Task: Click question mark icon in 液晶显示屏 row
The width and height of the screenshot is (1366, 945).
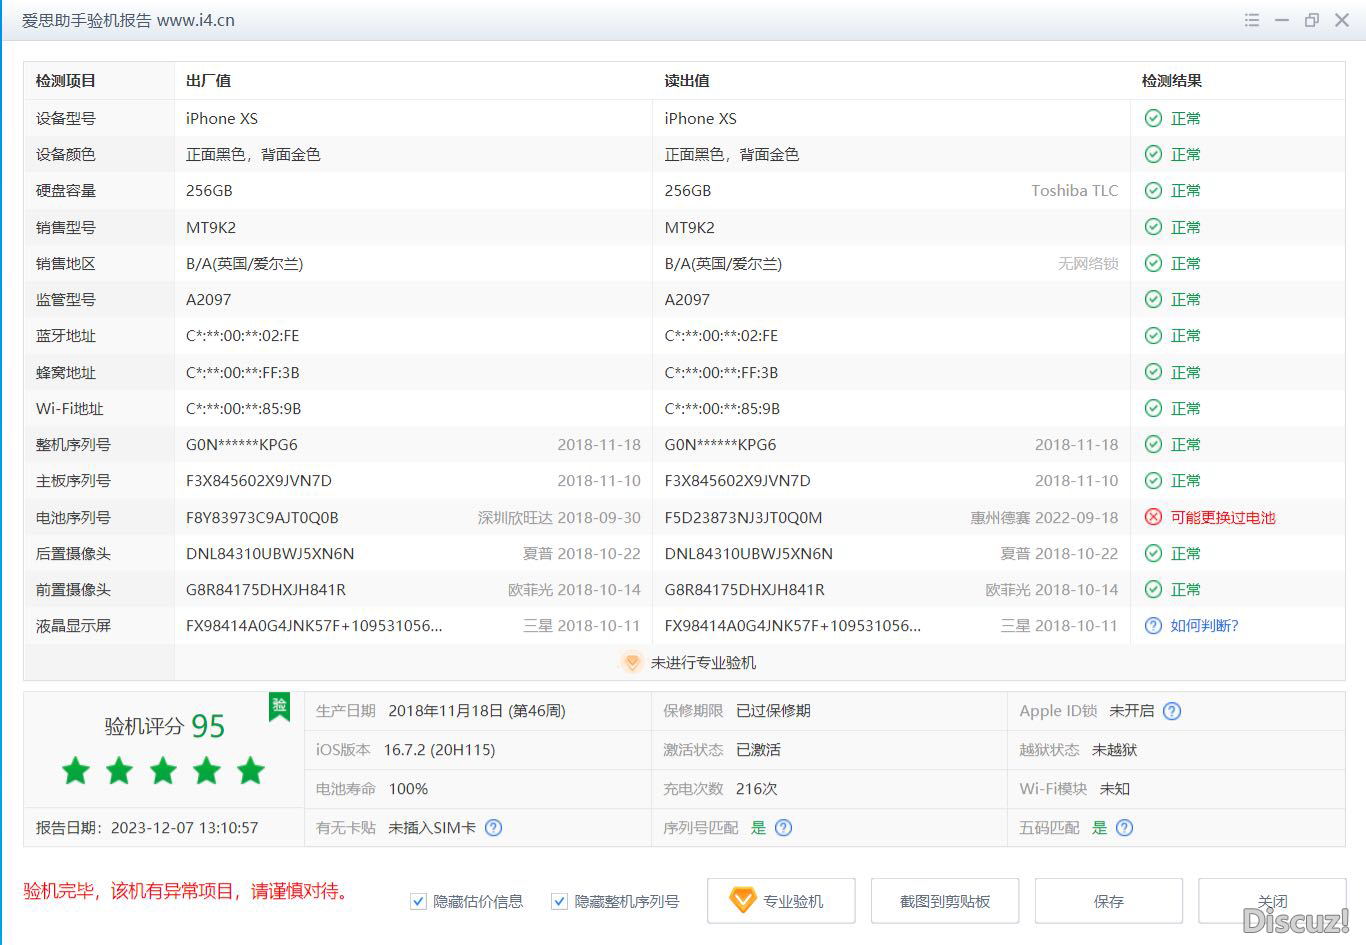Action: 1153,625
